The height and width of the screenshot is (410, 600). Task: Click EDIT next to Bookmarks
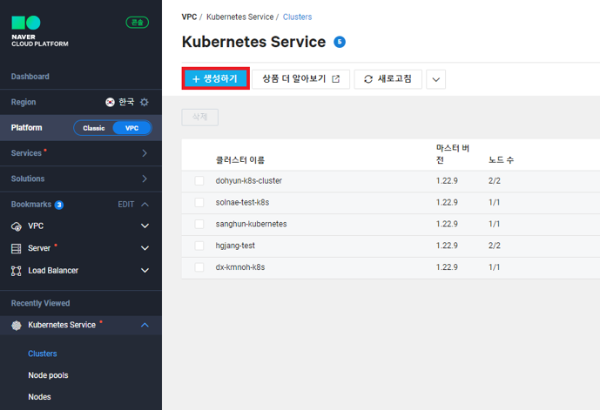(x=126, y=204)
